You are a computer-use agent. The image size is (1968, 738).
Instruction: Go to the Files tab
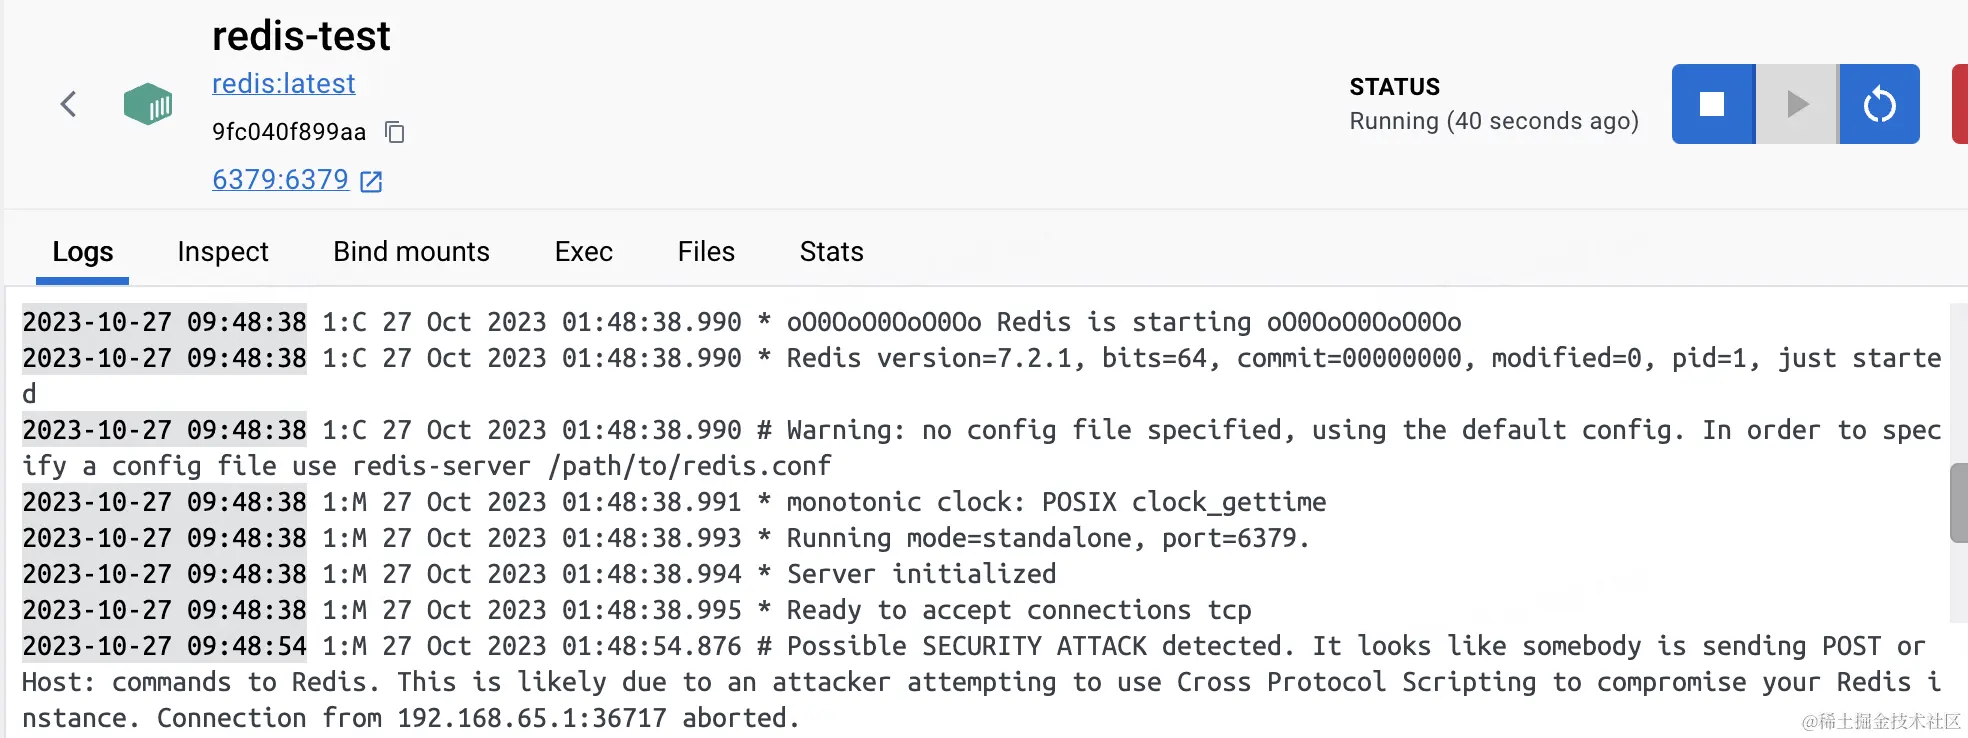pos(706,252)
